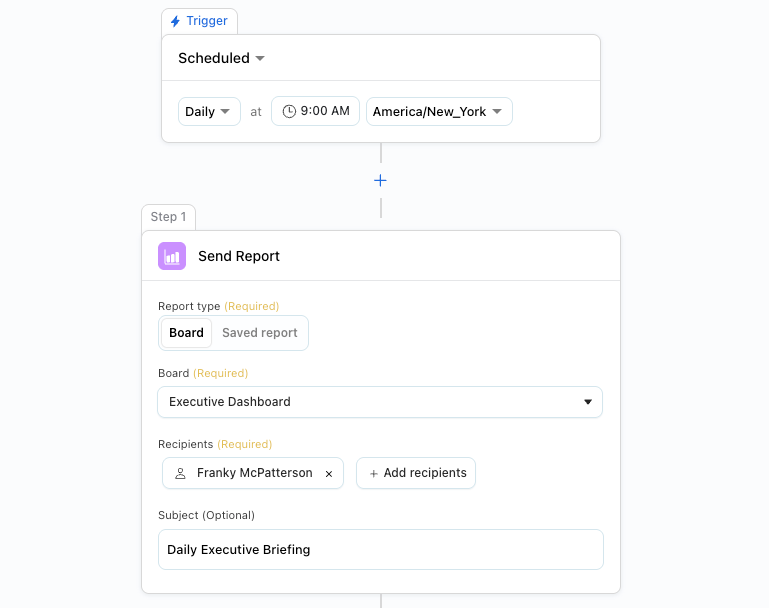Open the Daily frequency dropdown
Screen dimensions: 769x608
[x=209, y=111]
